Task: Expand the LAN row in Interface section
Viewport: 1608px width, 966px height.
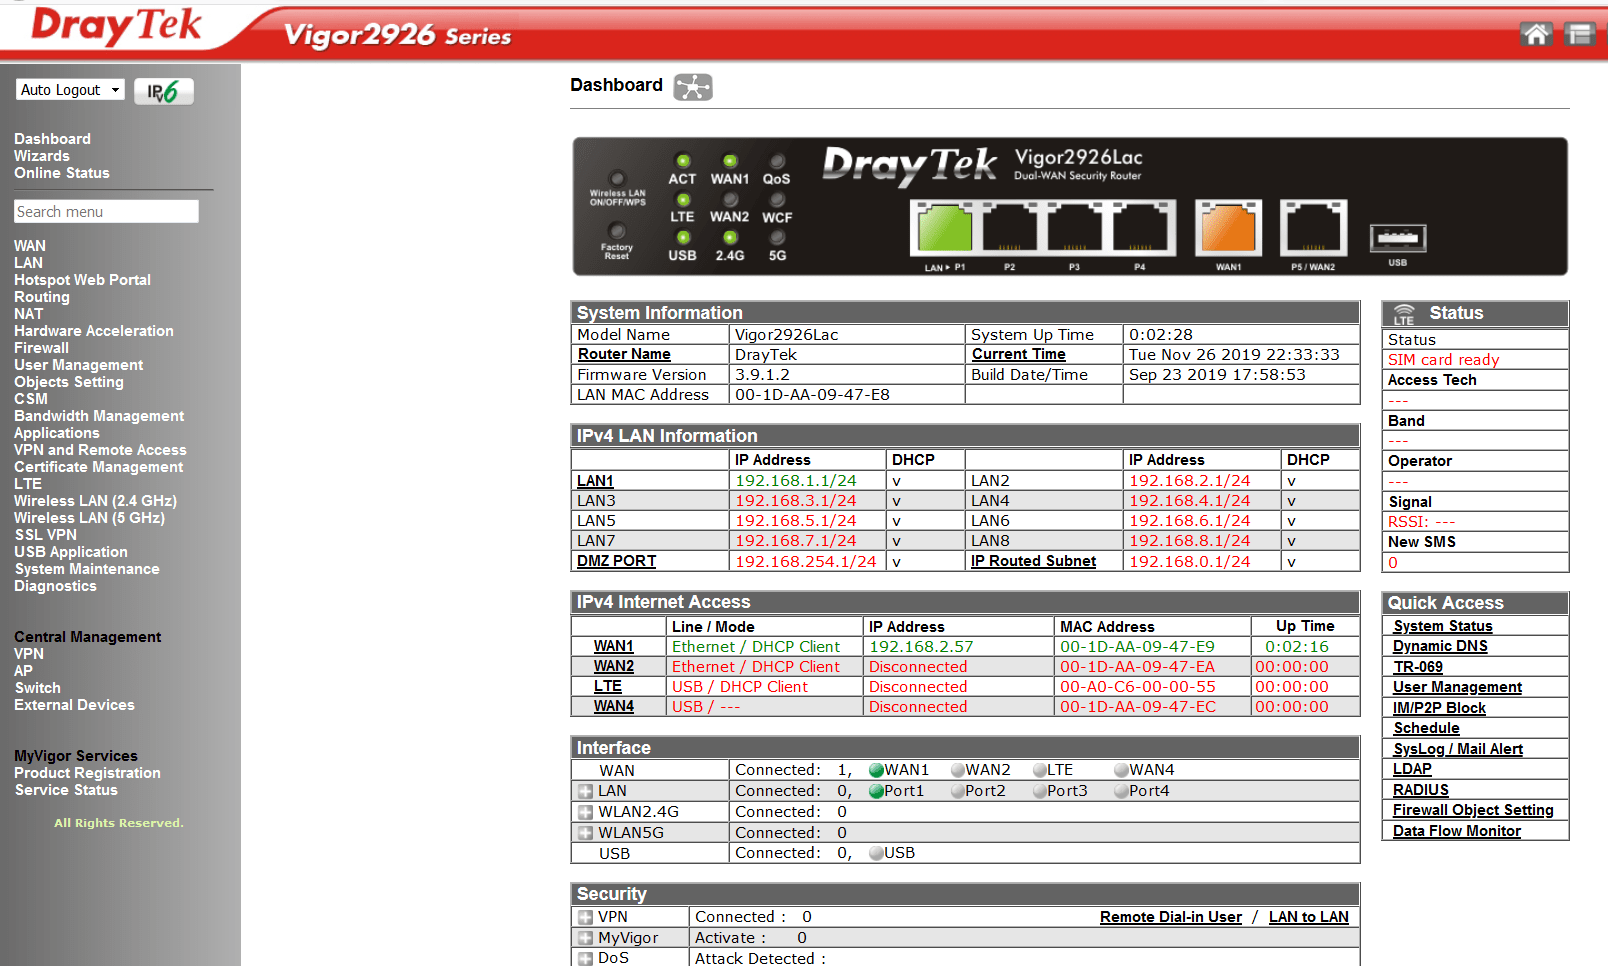Action: tap(585, 791)
